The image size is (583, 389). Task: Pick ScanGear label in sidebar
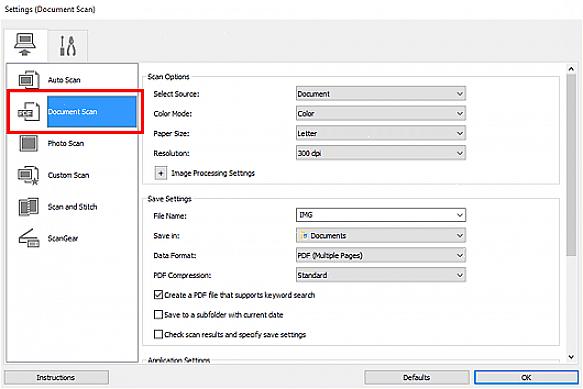(63, 238)
